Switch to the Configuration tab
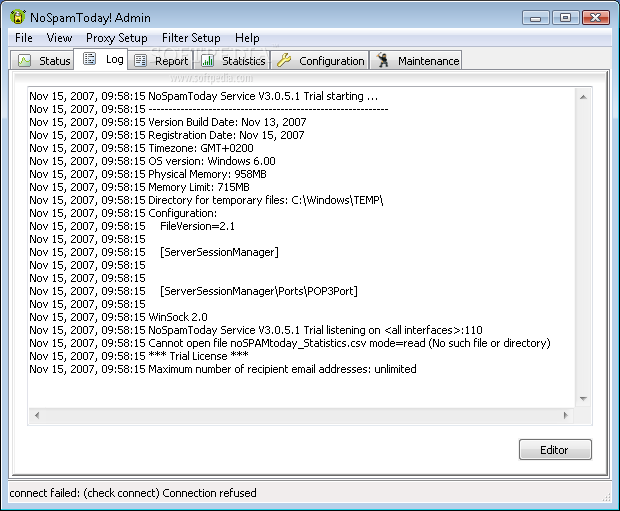 coord(319,61)
